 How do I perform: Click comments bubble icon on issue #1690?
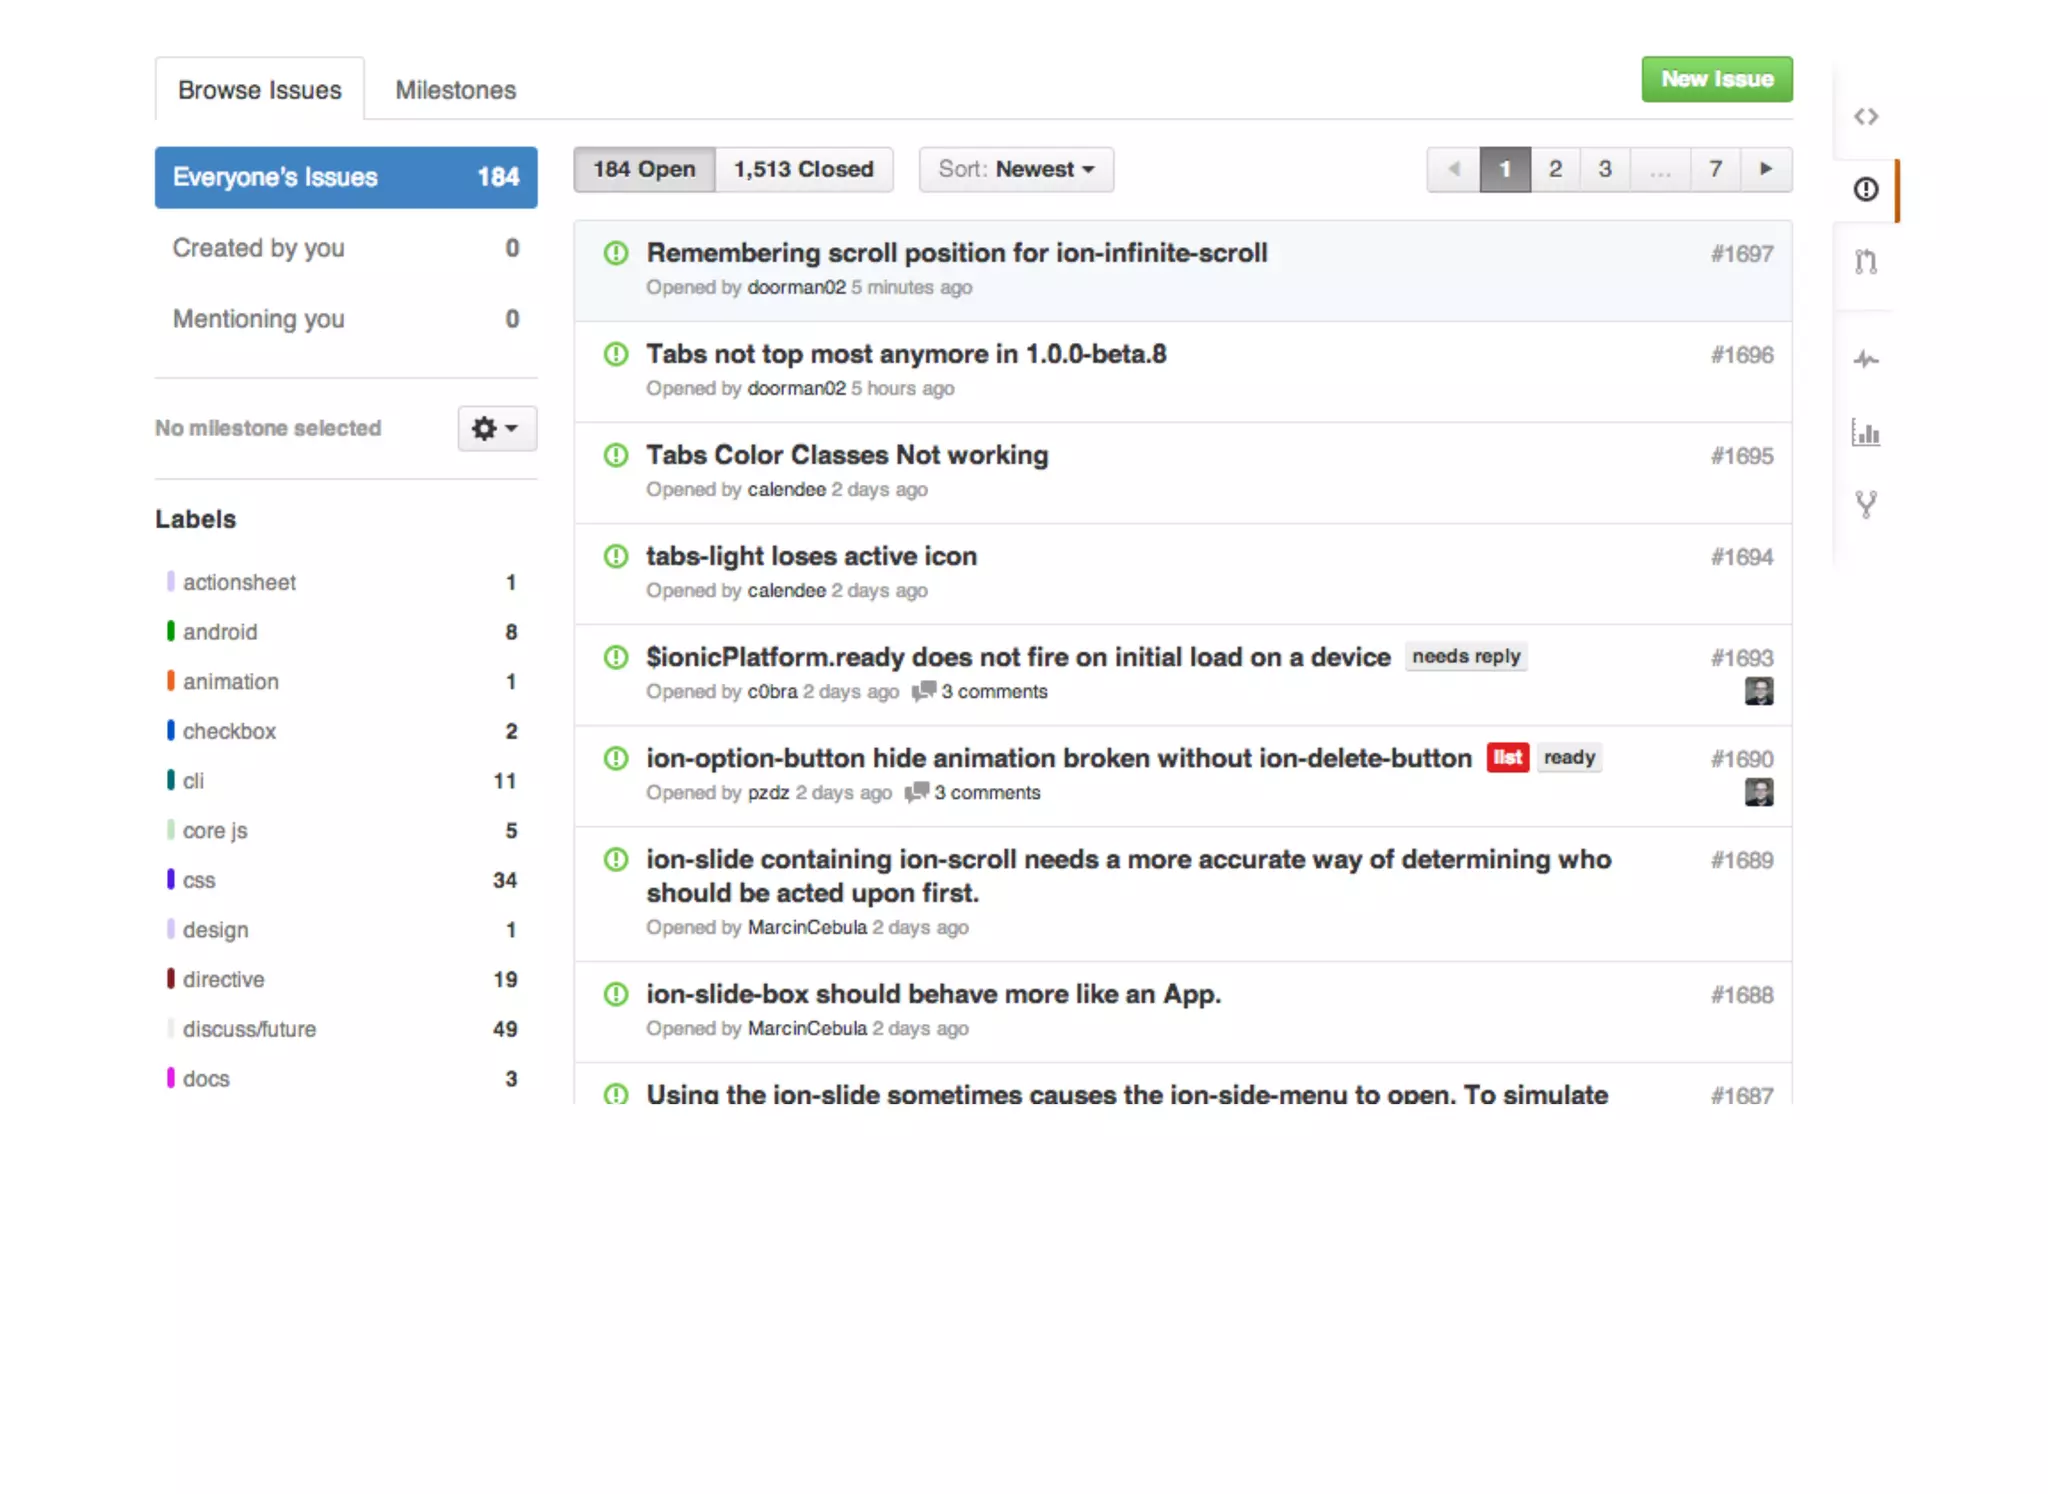(916, 792)
